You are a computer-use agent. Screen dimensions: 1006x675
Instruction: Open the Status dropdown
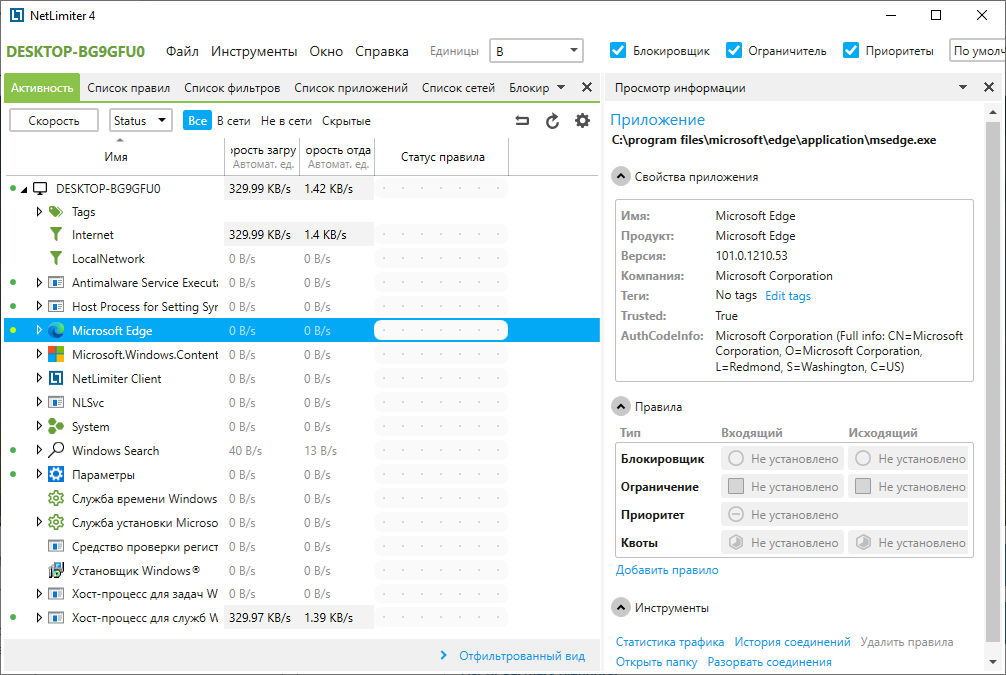point(141,120)
